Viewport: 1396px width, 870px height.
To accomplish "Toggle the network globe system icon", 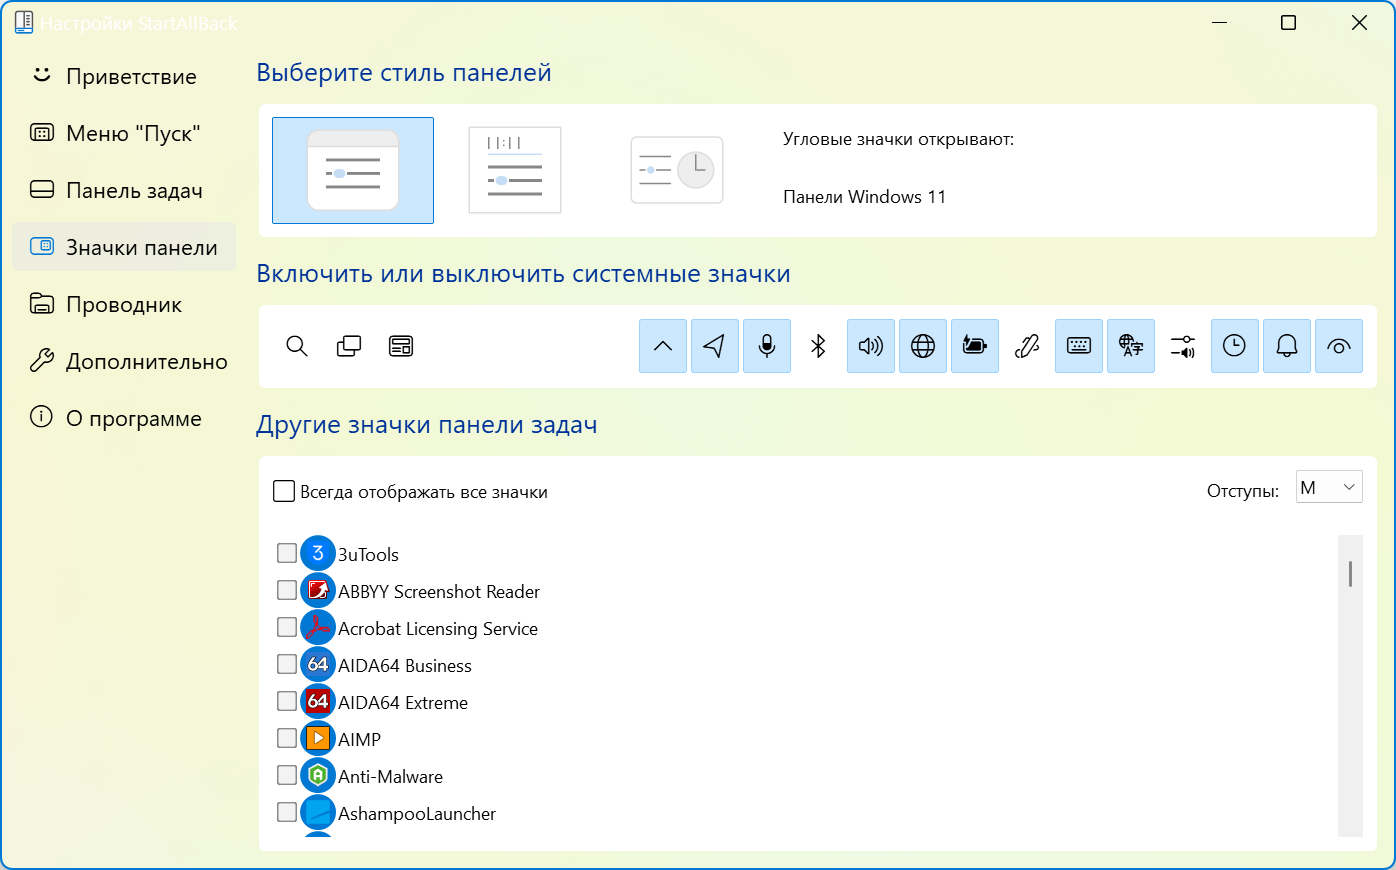I will (x=923, y=346).
